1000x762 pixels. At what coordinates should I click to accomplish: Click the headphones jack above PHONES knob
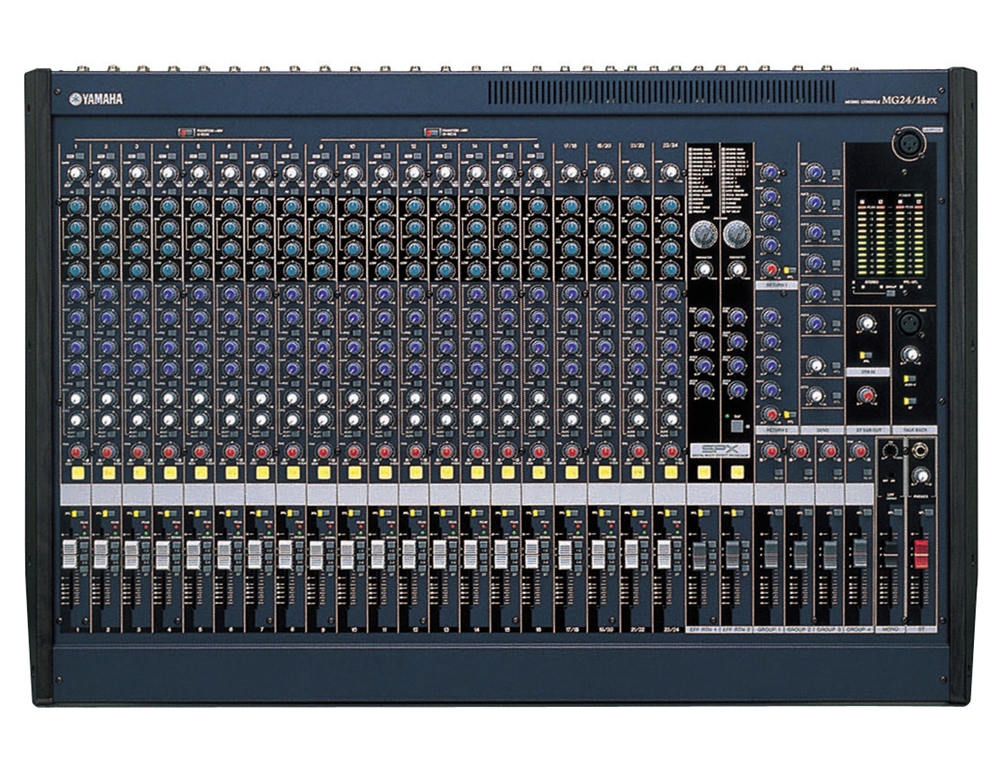click(921, 450)
